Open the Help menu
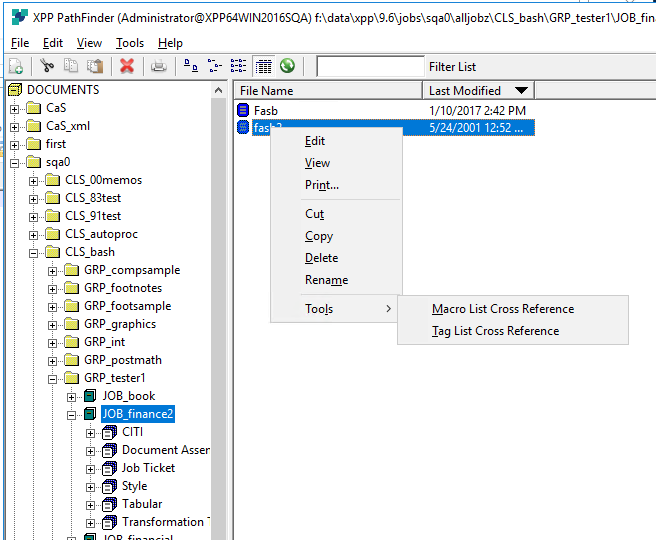The height and width of the screenshot is (540, 656). (x=170, y=43)
